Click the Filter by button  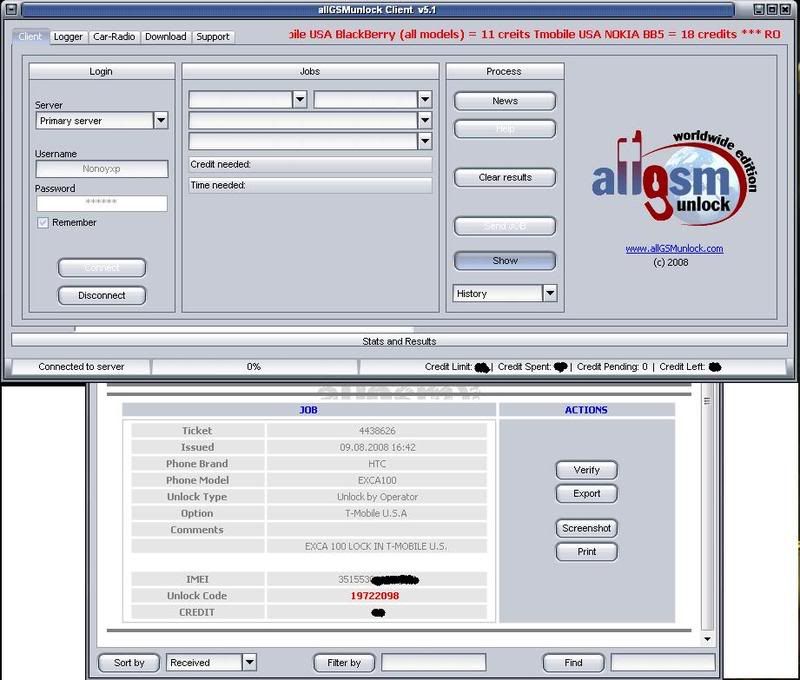pos(344,663)
